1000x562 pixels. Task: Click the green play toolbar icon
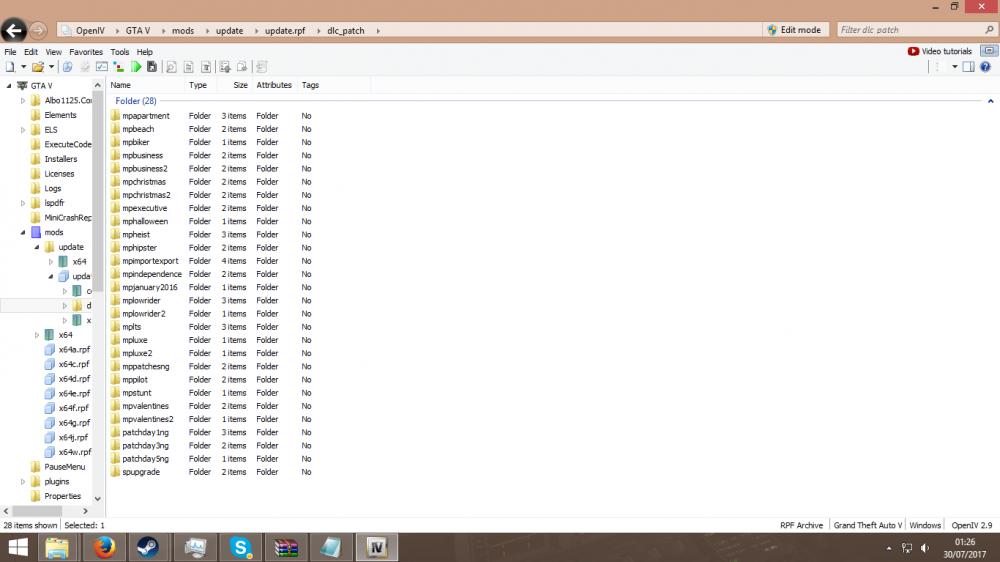[136, 67]
